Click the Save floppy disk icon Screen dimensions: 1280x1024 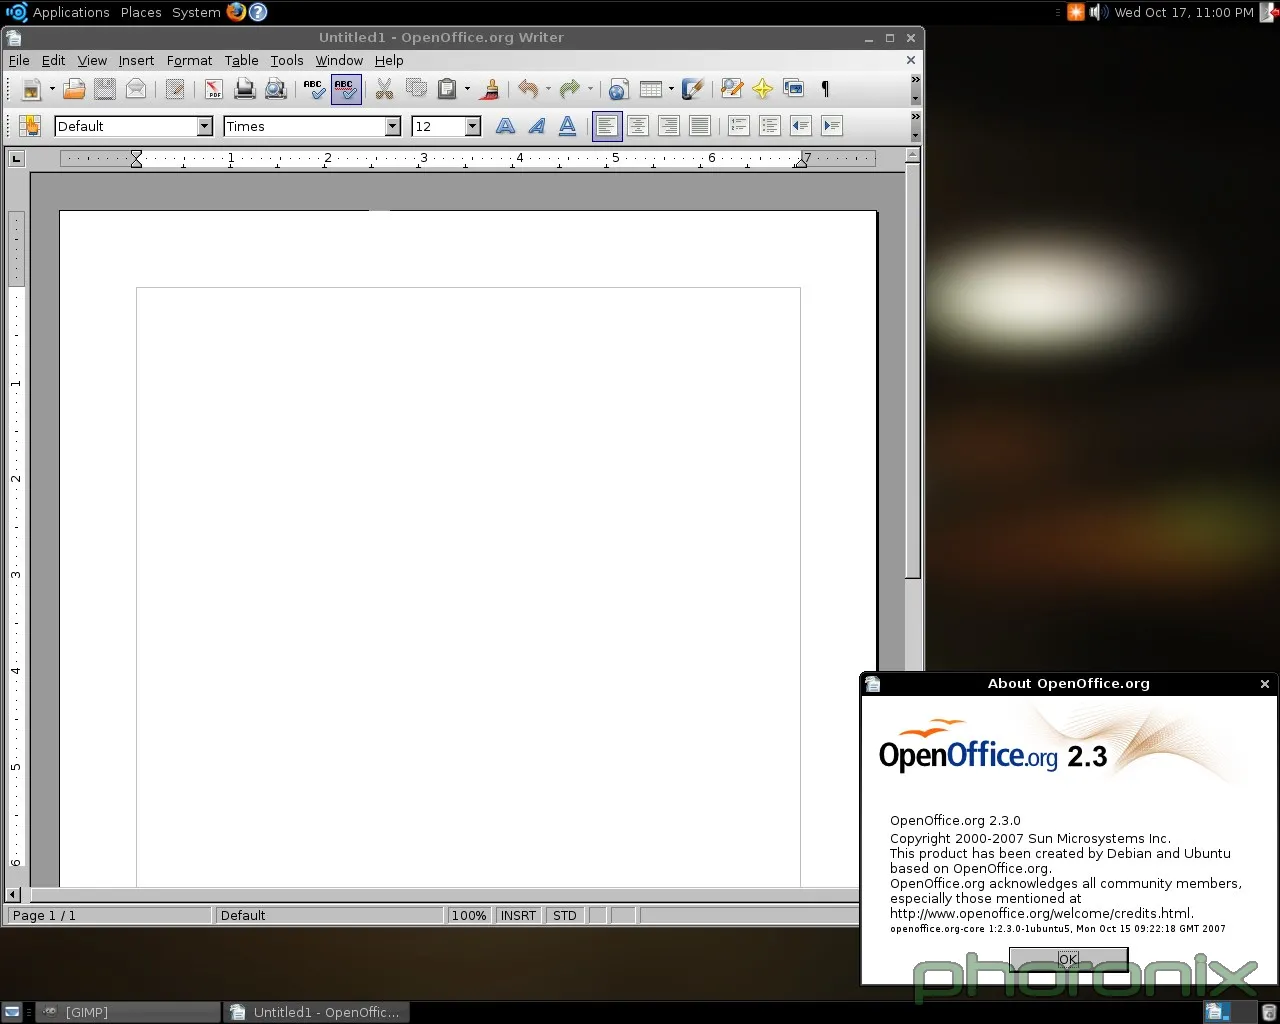(105, 89)
